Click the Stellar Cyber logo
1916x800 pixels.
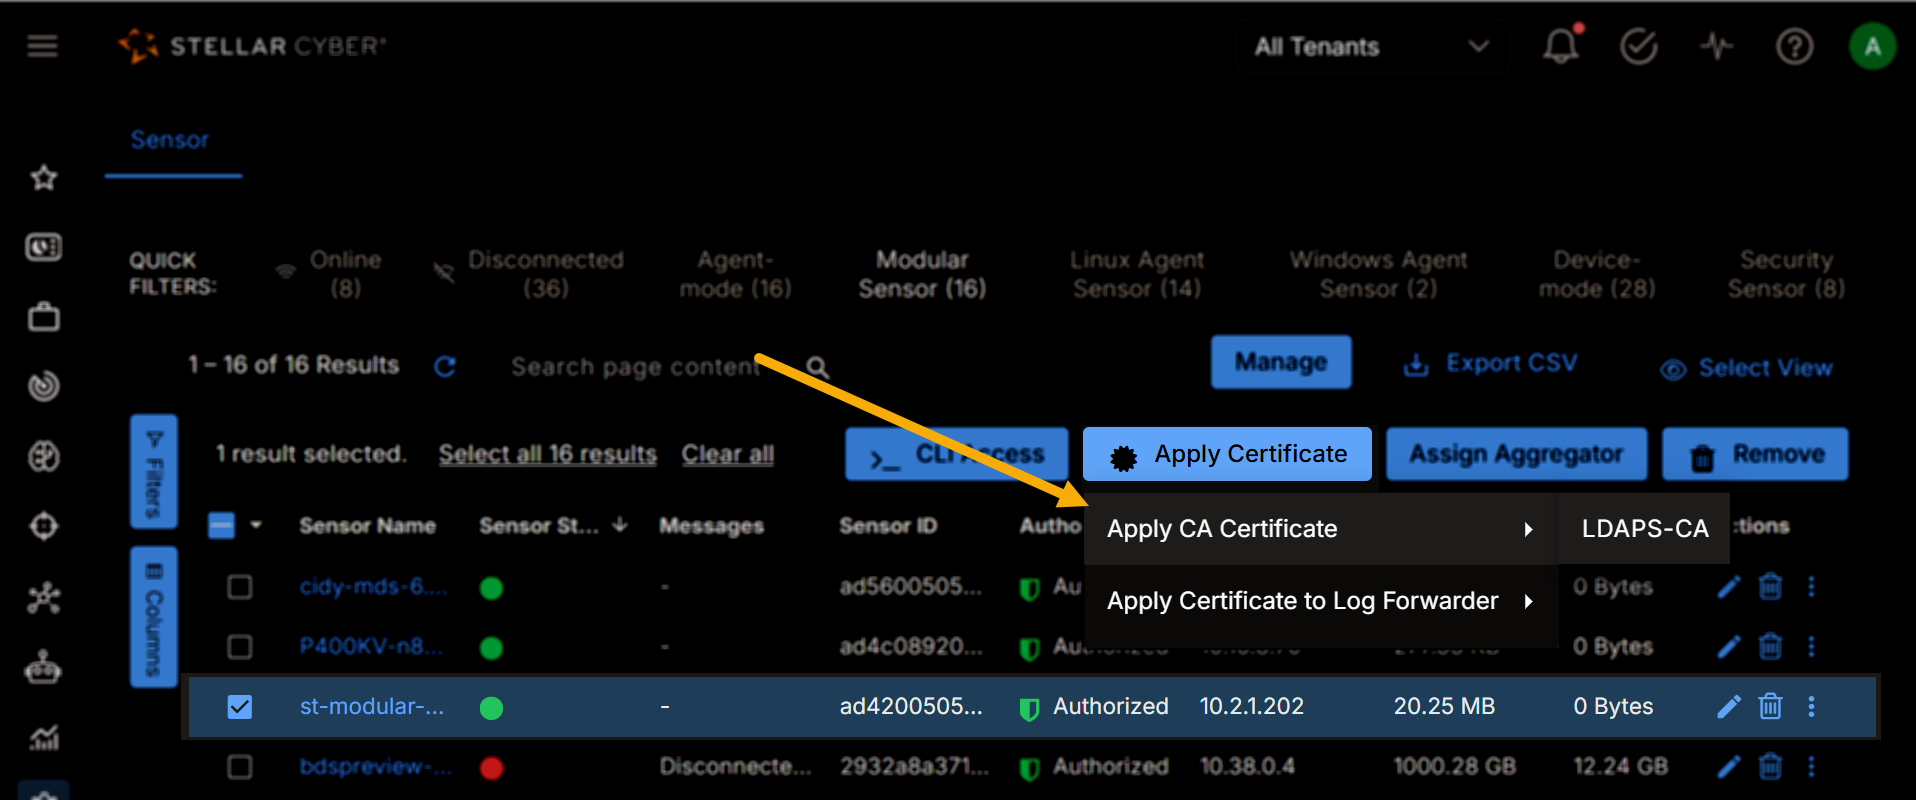point(252,46)
